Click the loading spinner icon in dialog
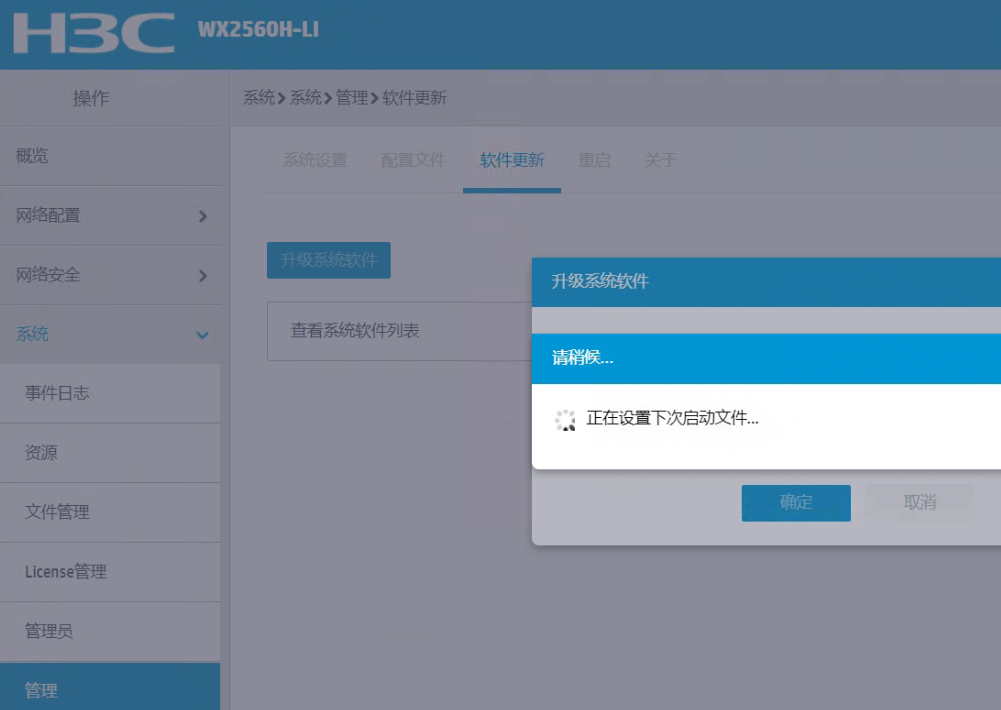 click(x=565, y=420)
